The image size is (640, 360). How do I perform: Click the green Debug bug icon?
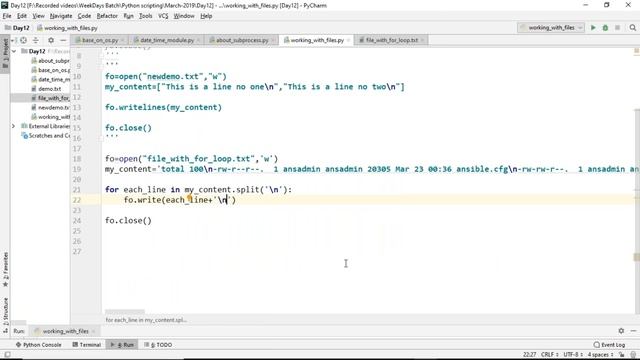[x=605, y=28]
